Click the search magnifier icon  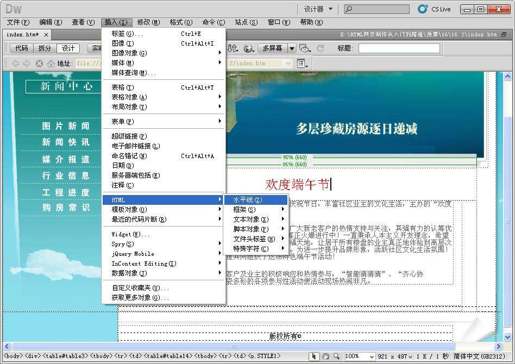349,9
